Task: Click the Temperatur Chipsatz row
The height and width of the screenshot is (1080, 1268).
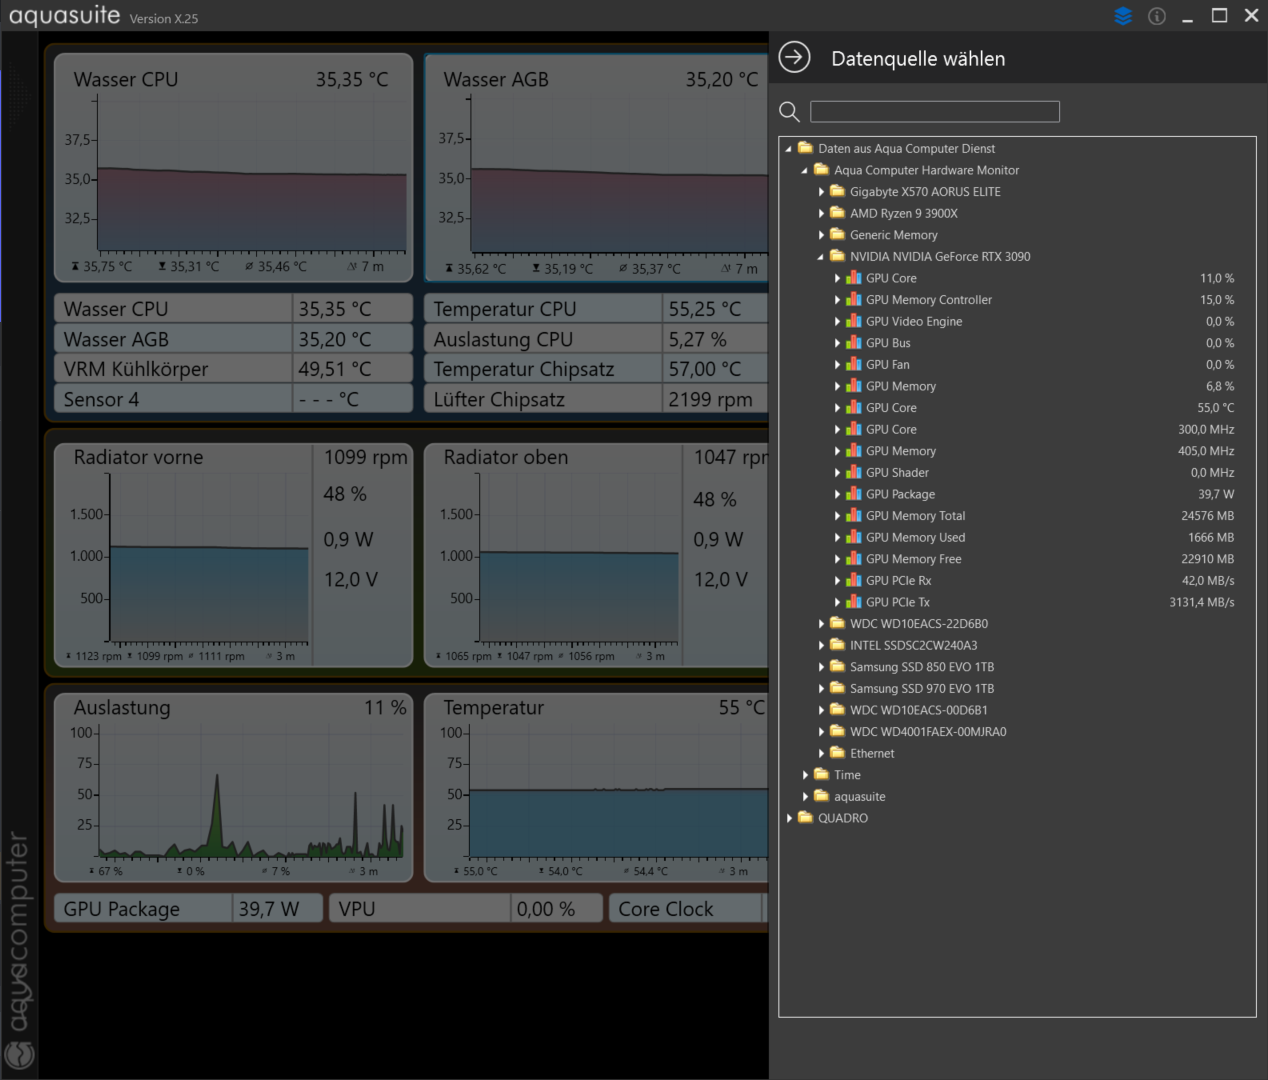Action: (597, 368)
